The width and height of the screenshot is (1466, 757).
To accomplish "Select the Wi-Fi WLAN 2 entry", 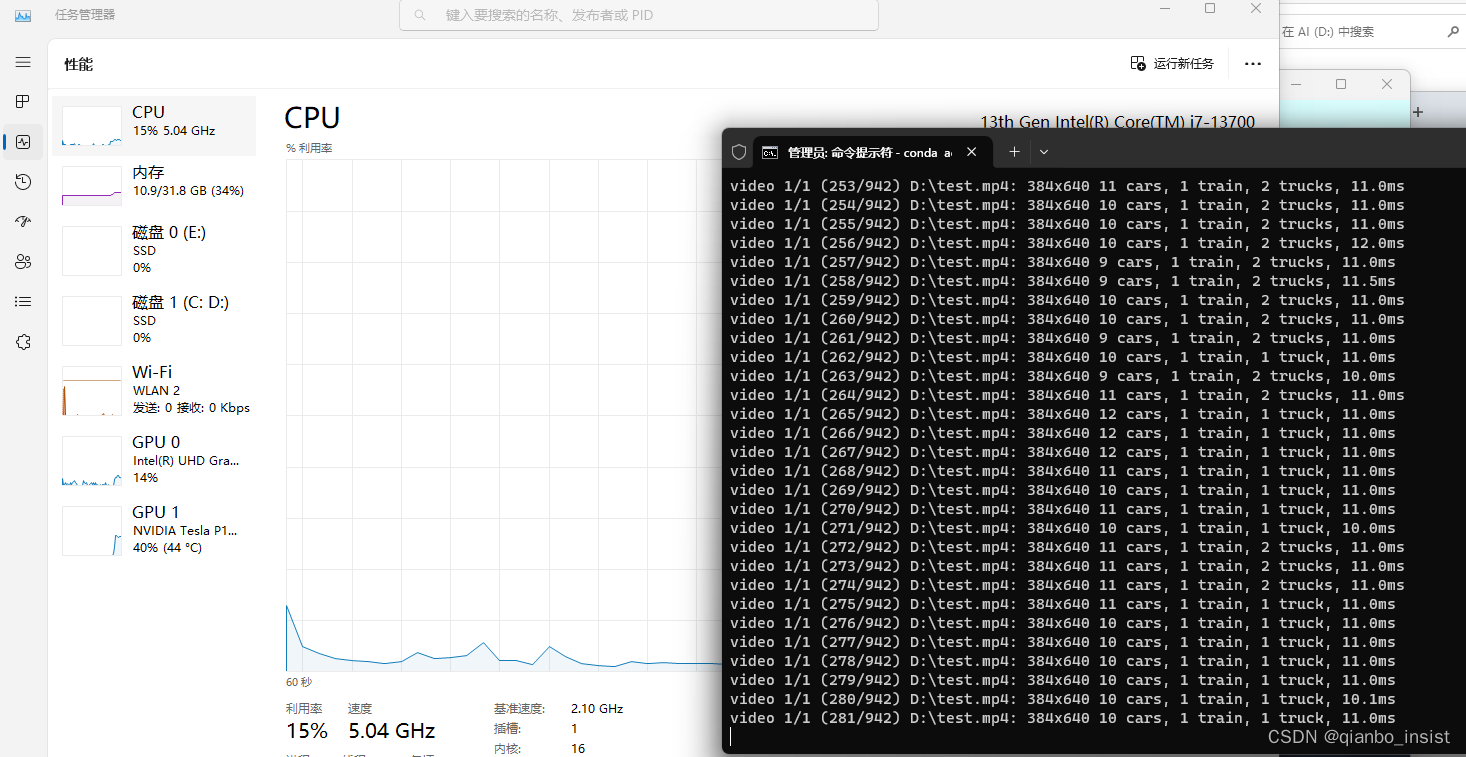I will [154, 390].
